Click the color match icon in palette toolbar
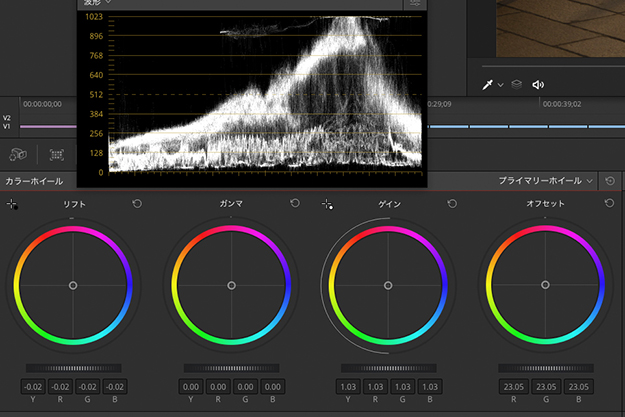 coord(59,155)
